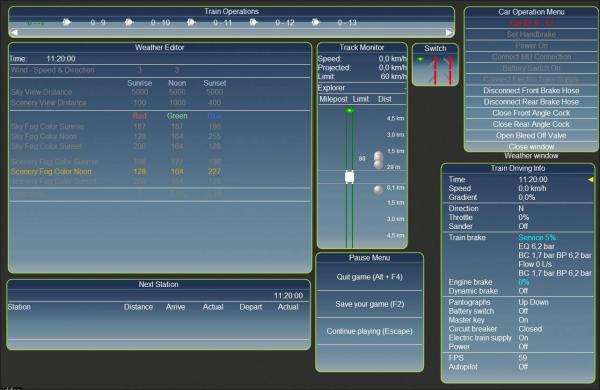This screenshot has width=600, height=390.
Task: Click Quit game (Alt + F4)
Action: (369, 277)
